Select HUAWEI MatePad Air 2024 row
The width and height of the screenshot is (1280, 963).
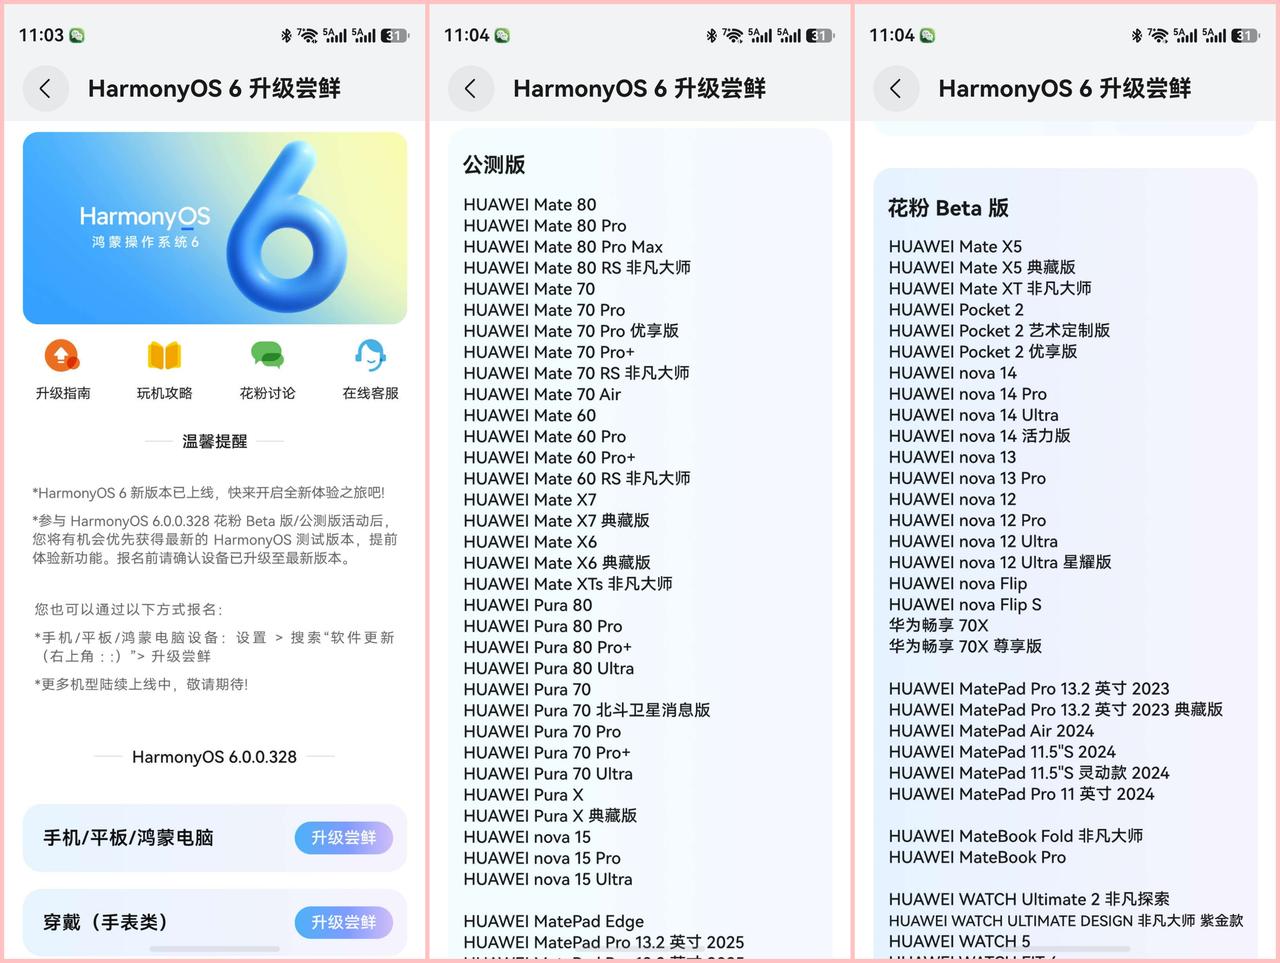coord(991,731)
